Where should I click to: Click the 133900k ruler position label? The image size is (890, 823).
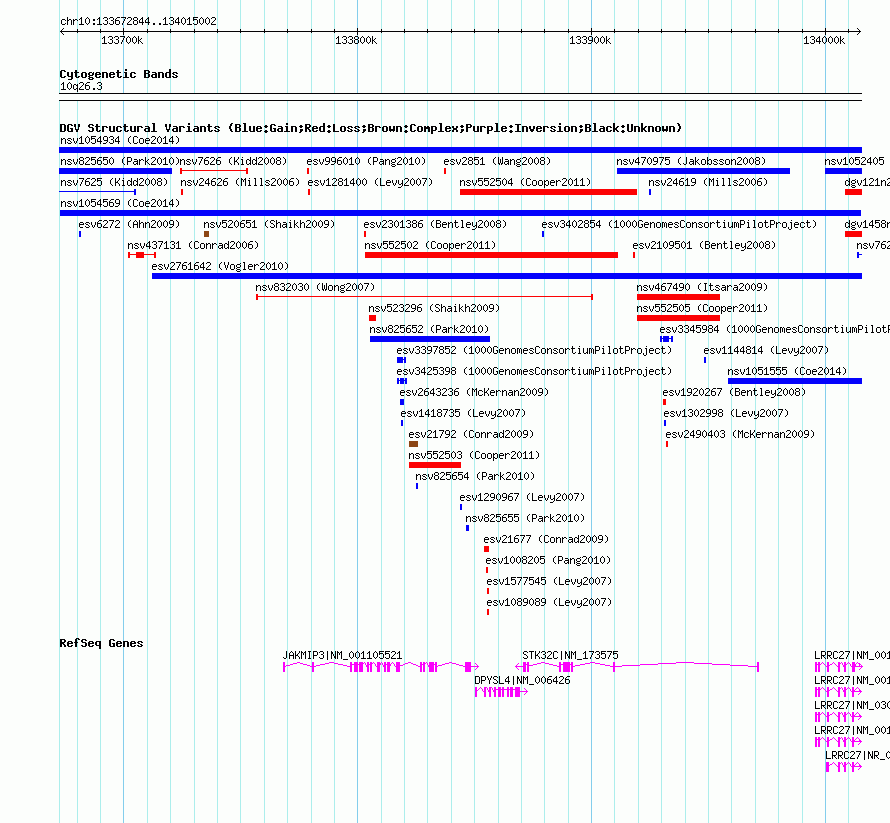[590, 40]
